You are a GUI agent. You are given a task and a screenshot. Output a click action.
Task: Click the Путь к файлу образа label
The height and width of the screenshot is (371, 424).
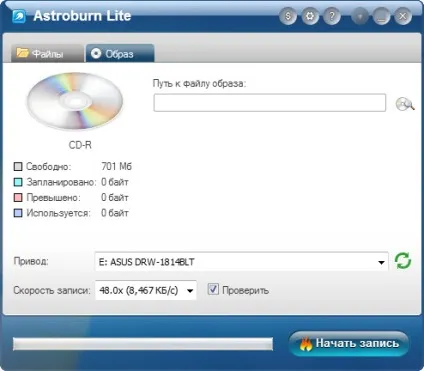tap(199, 83)
